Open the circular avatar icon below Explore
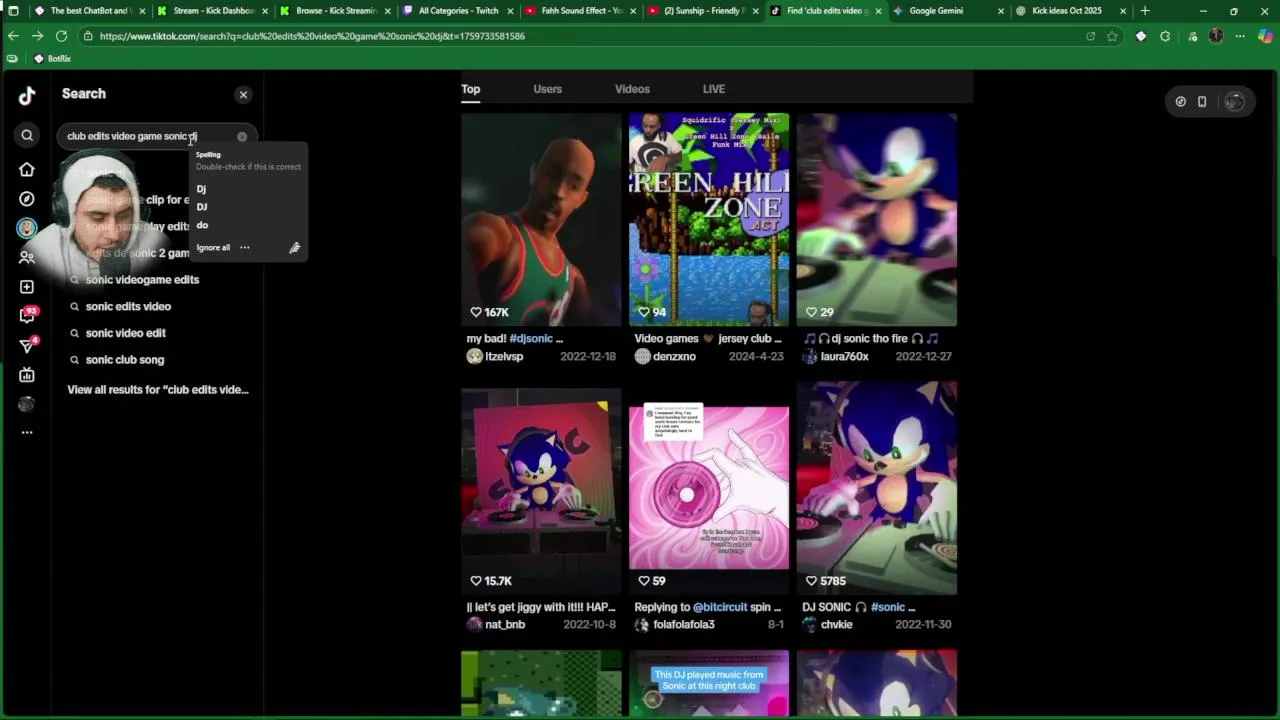The image size is (1280, 720). coord(27,228)
